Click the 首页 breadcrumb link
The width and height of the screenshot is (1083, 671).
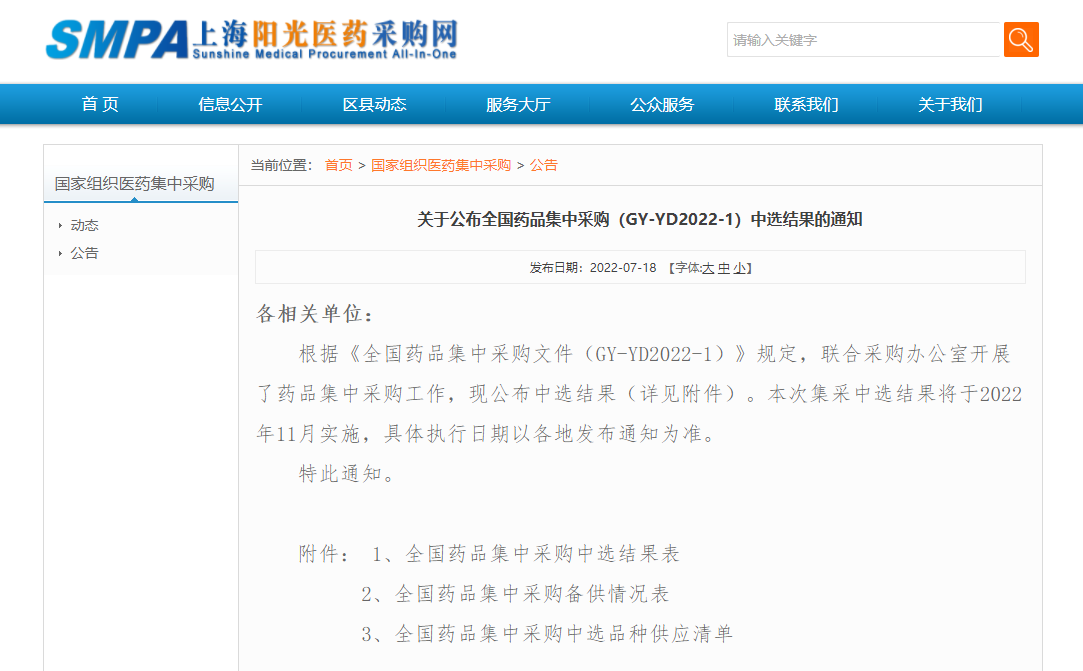338,165
